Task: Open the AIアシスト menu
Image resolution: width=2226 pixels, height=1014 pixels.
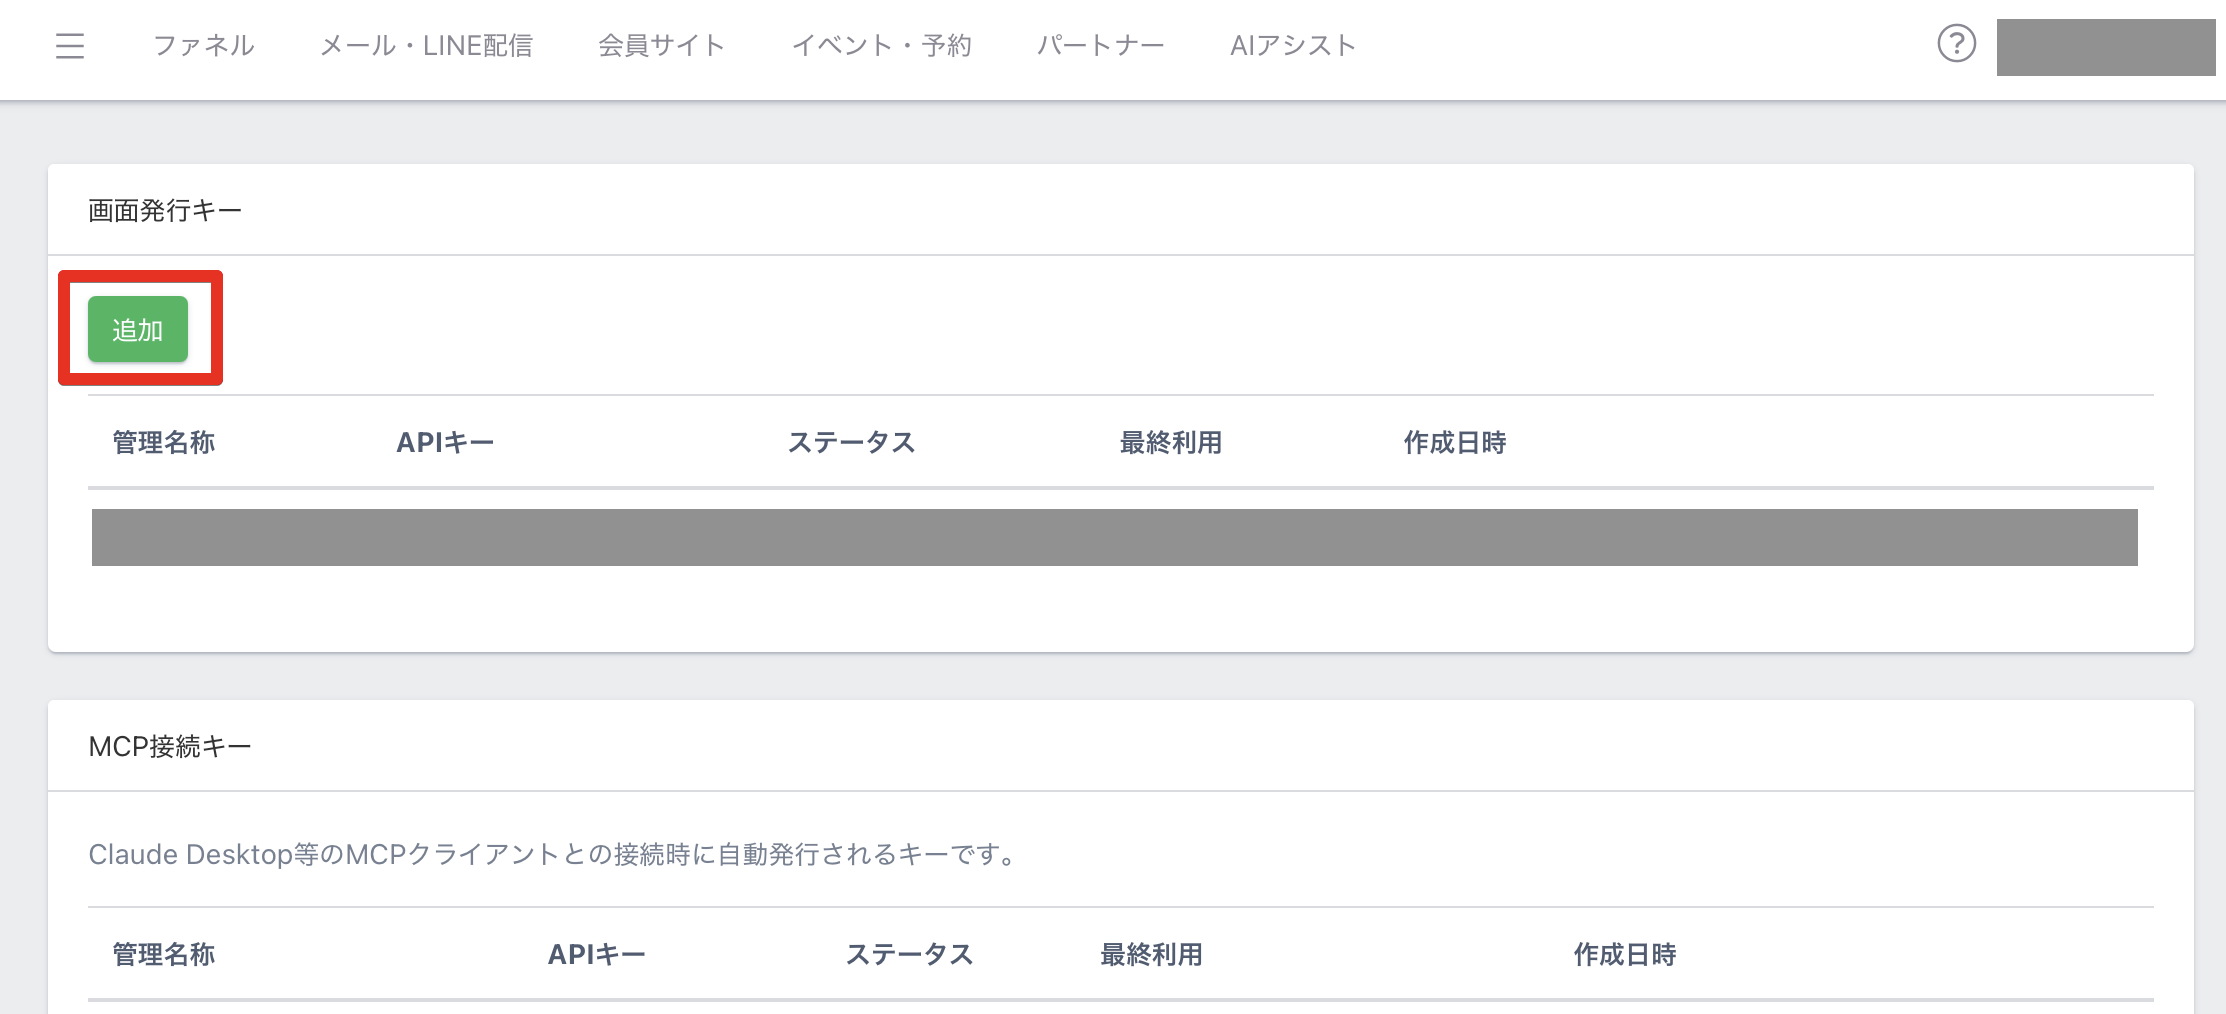Action: click(1292, 46)
